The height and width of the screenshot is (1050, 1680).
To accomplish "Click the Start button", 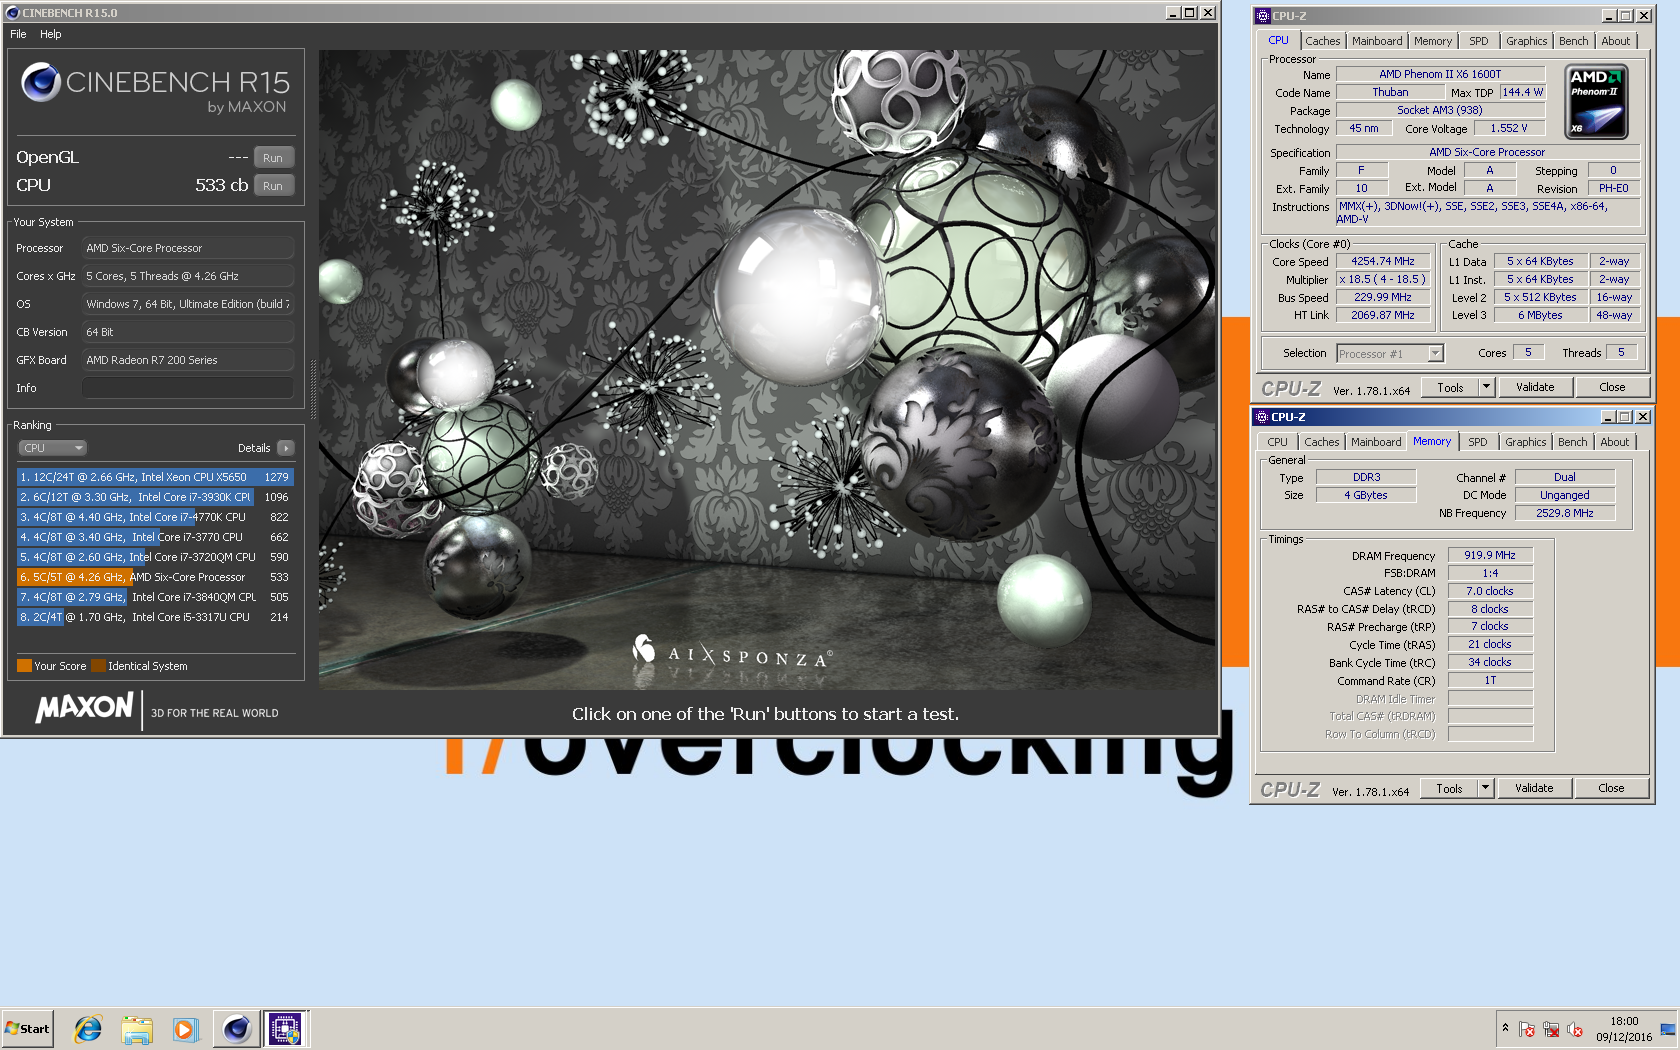I will click(27, 1028).
